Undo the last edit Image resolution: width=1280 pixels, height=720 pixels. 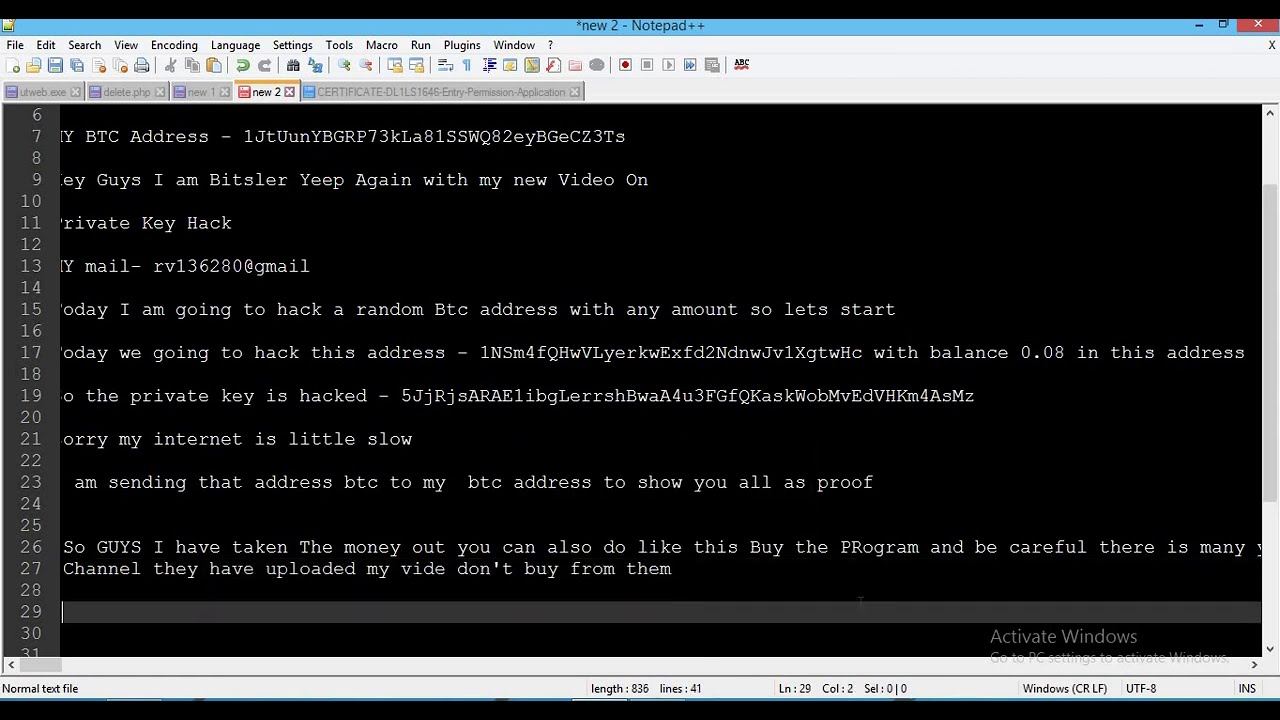pos(242,65)
